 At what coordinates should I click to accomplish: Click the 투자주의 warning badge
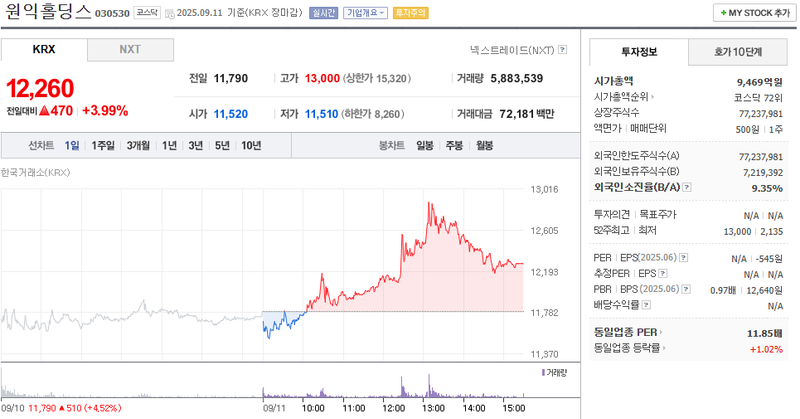[411, 13]
